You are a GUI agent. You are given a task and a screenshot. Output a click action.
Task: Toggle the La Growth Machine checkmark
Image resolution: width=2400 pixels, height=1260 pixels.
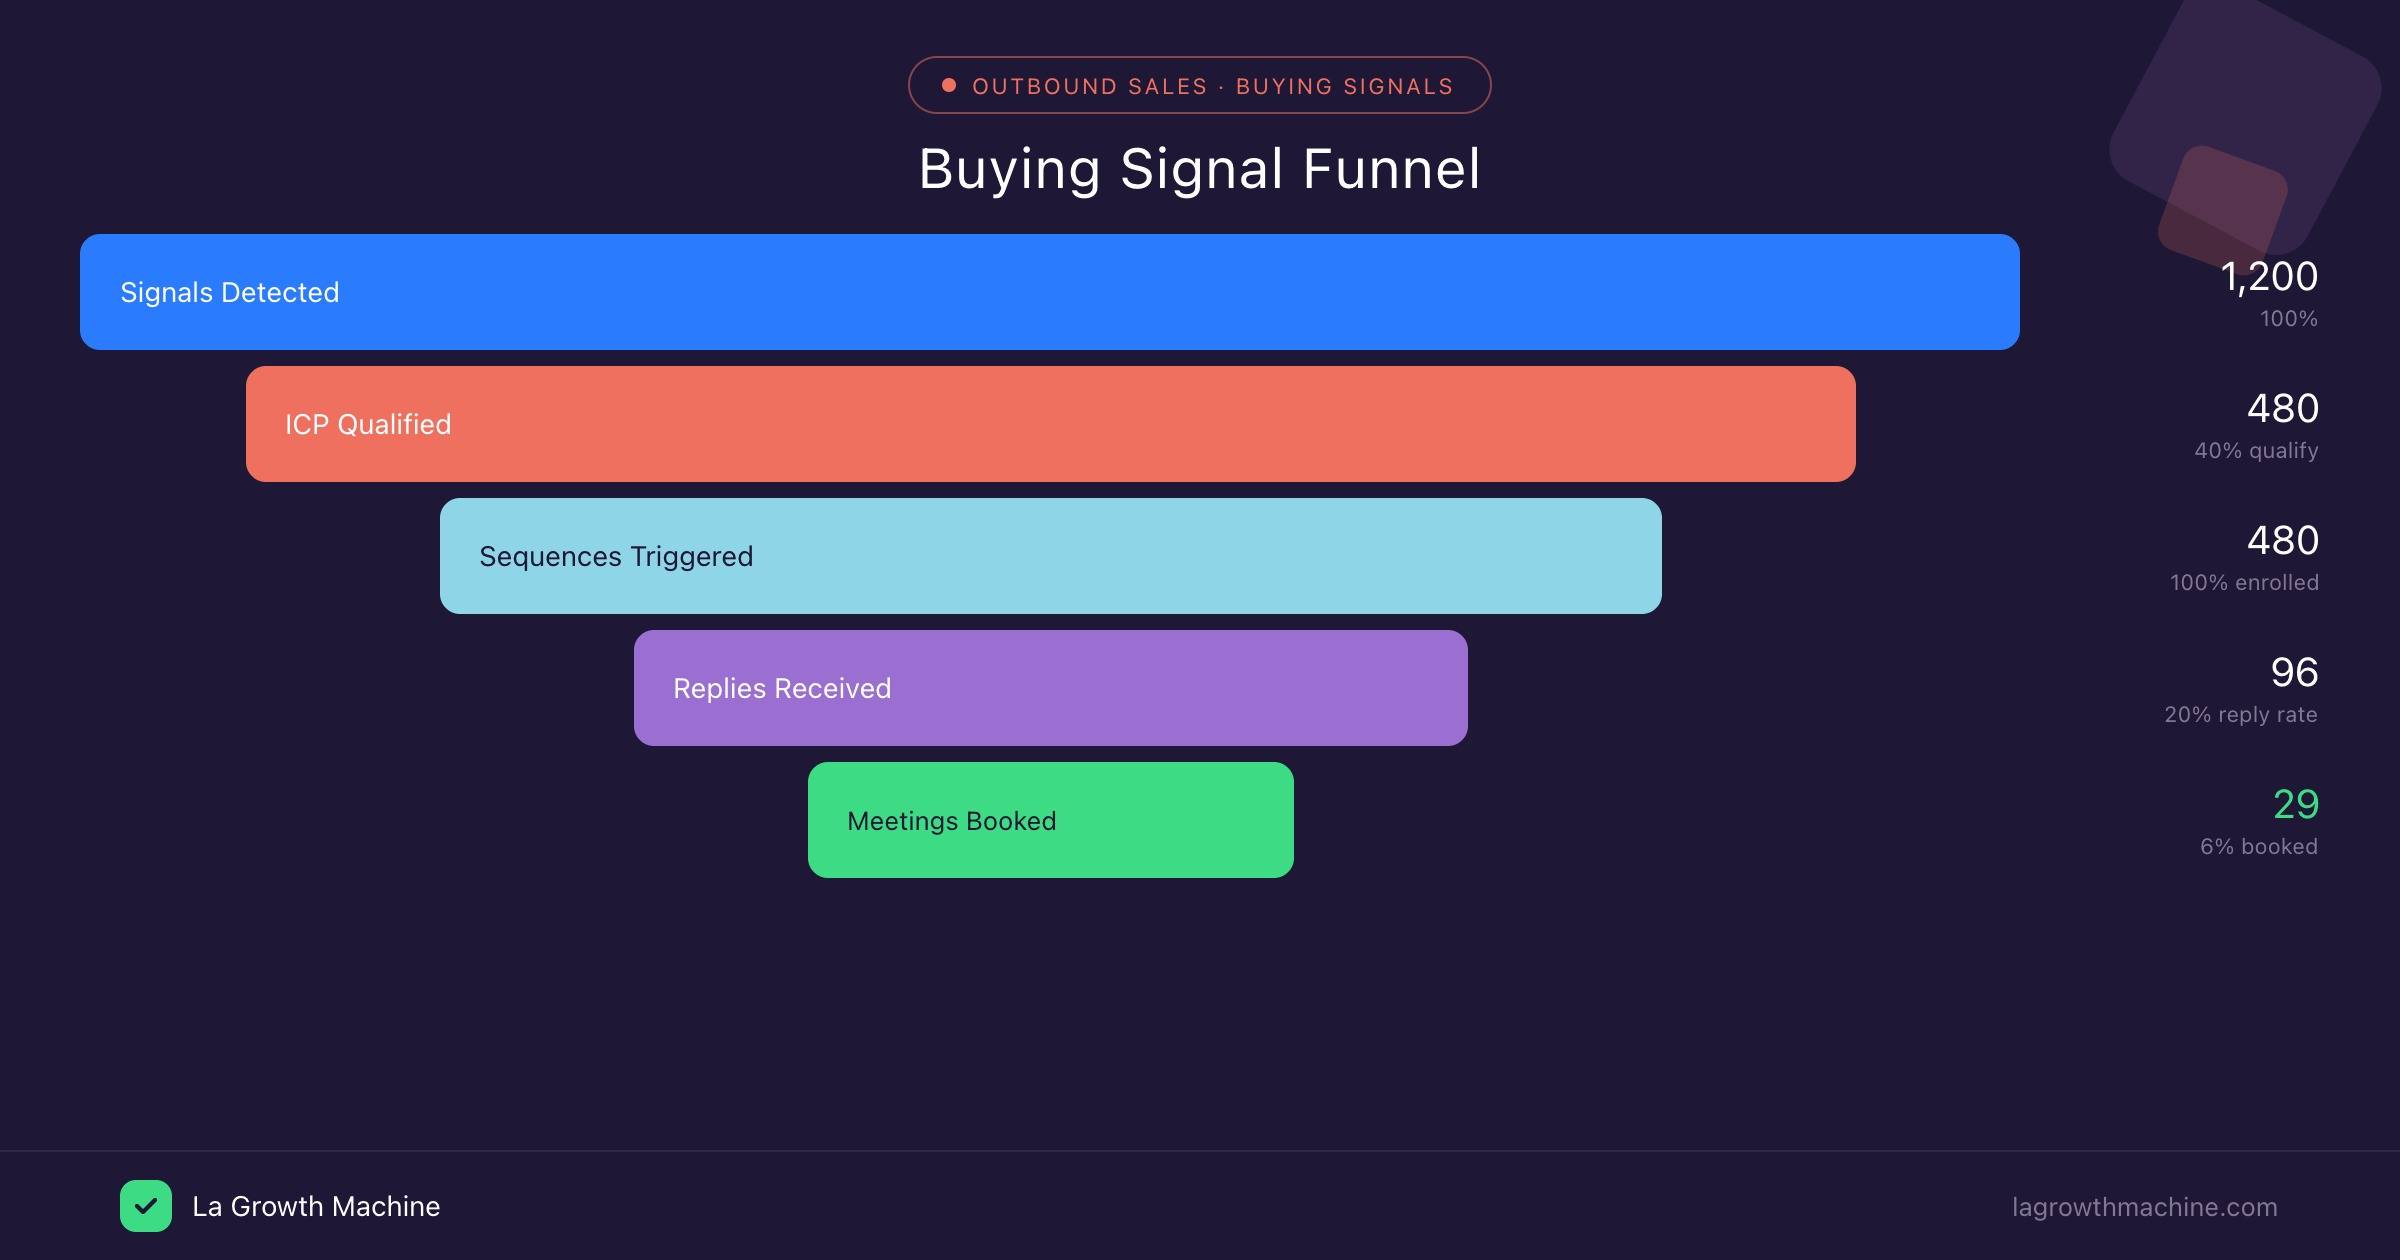click(146, 1206)
